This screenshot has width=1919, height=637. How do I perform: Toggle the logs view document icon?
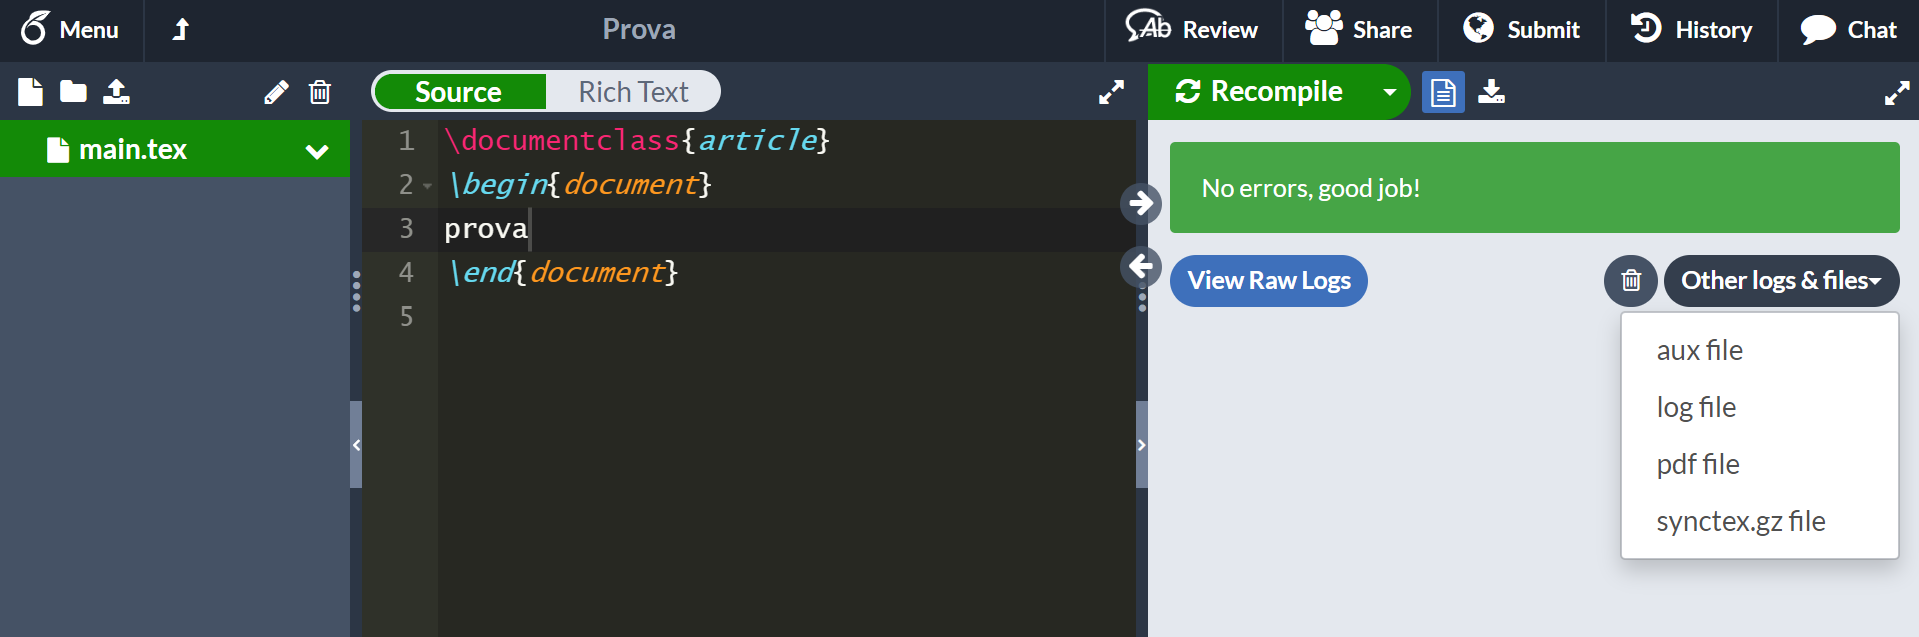coord(1443,92)
